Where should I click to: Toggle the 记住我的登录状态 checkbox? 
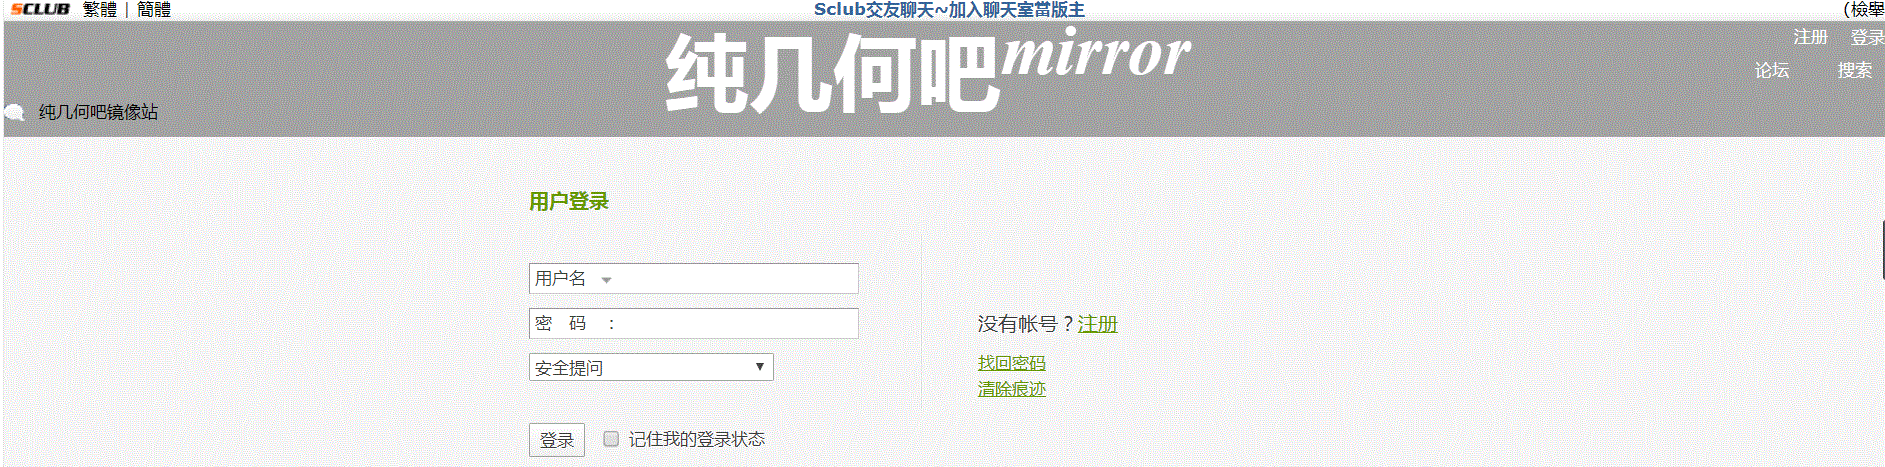tap(611, 438)
